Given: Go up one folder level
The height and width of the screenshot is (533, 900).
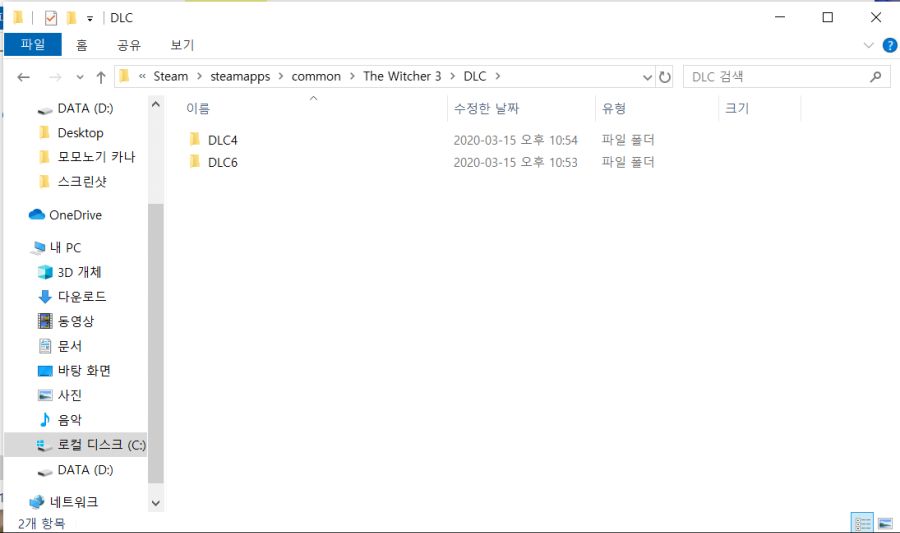Looking at the screenshot, I should [101, 77].
